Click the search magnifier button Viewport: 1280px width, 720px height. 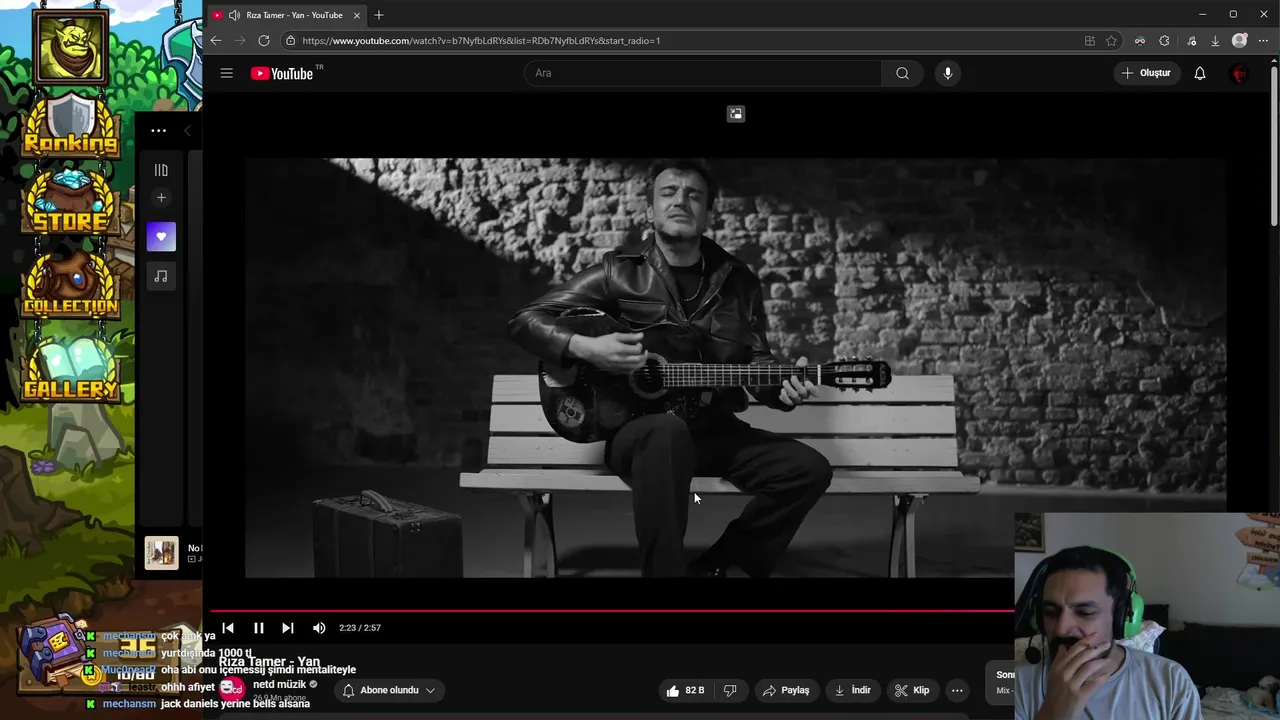902,73
